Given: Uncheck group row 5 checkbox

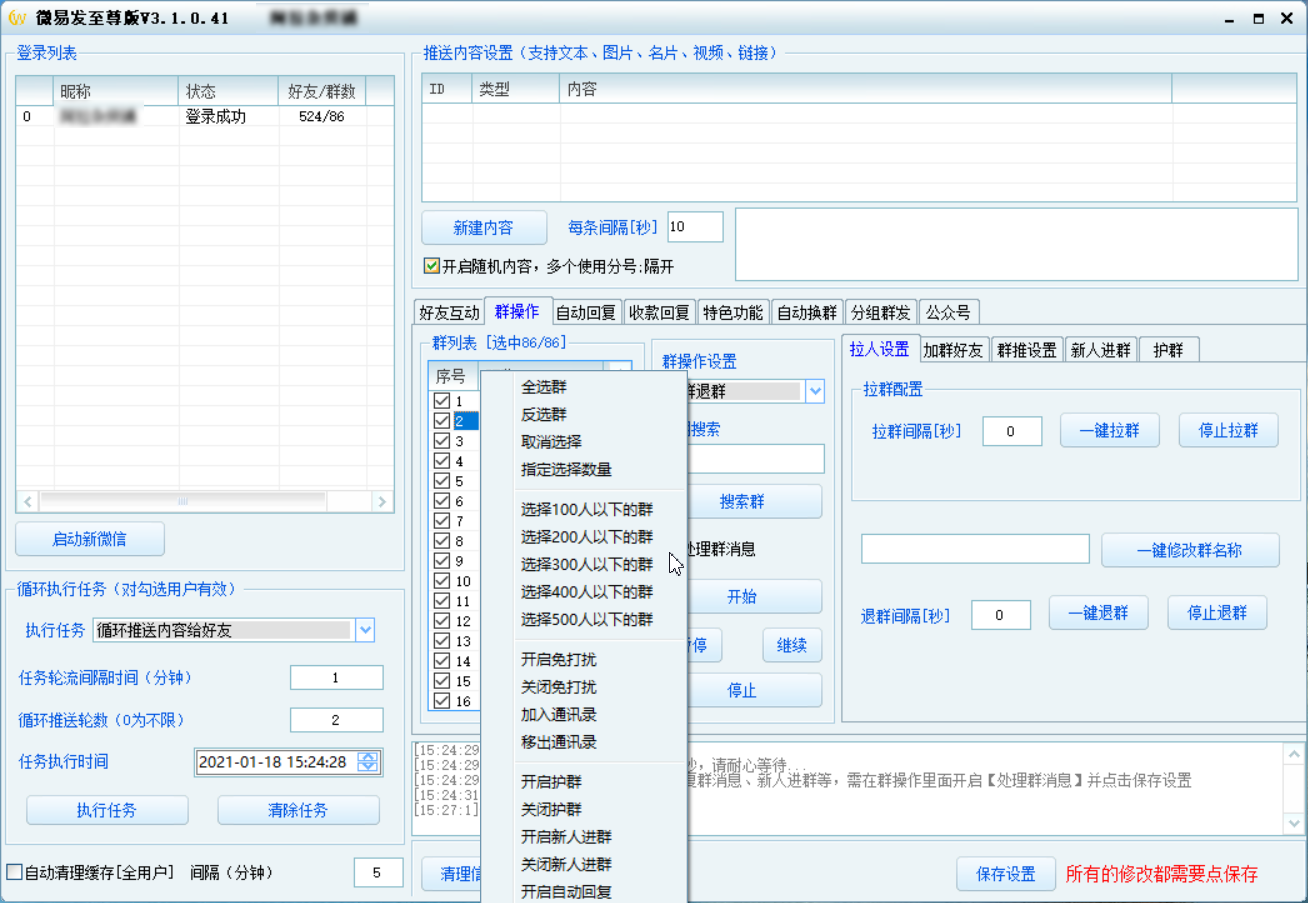Looking at the screenshot, I should 442,481.
